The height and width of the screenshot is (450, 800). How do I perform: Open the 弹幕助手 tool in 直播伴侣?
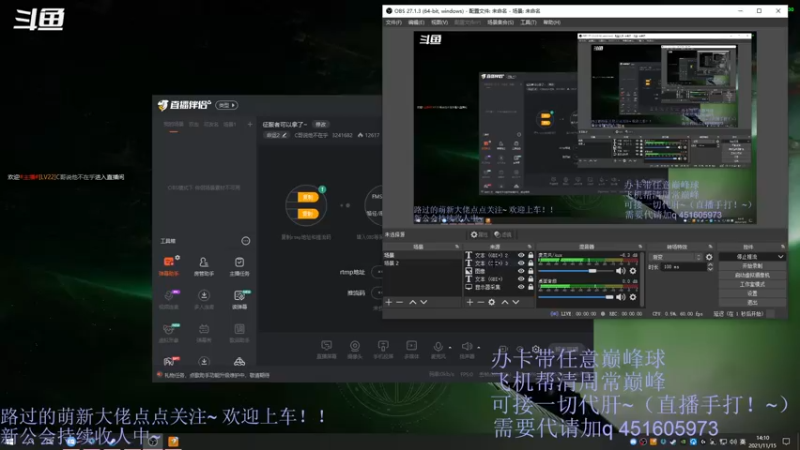[168, 266]
